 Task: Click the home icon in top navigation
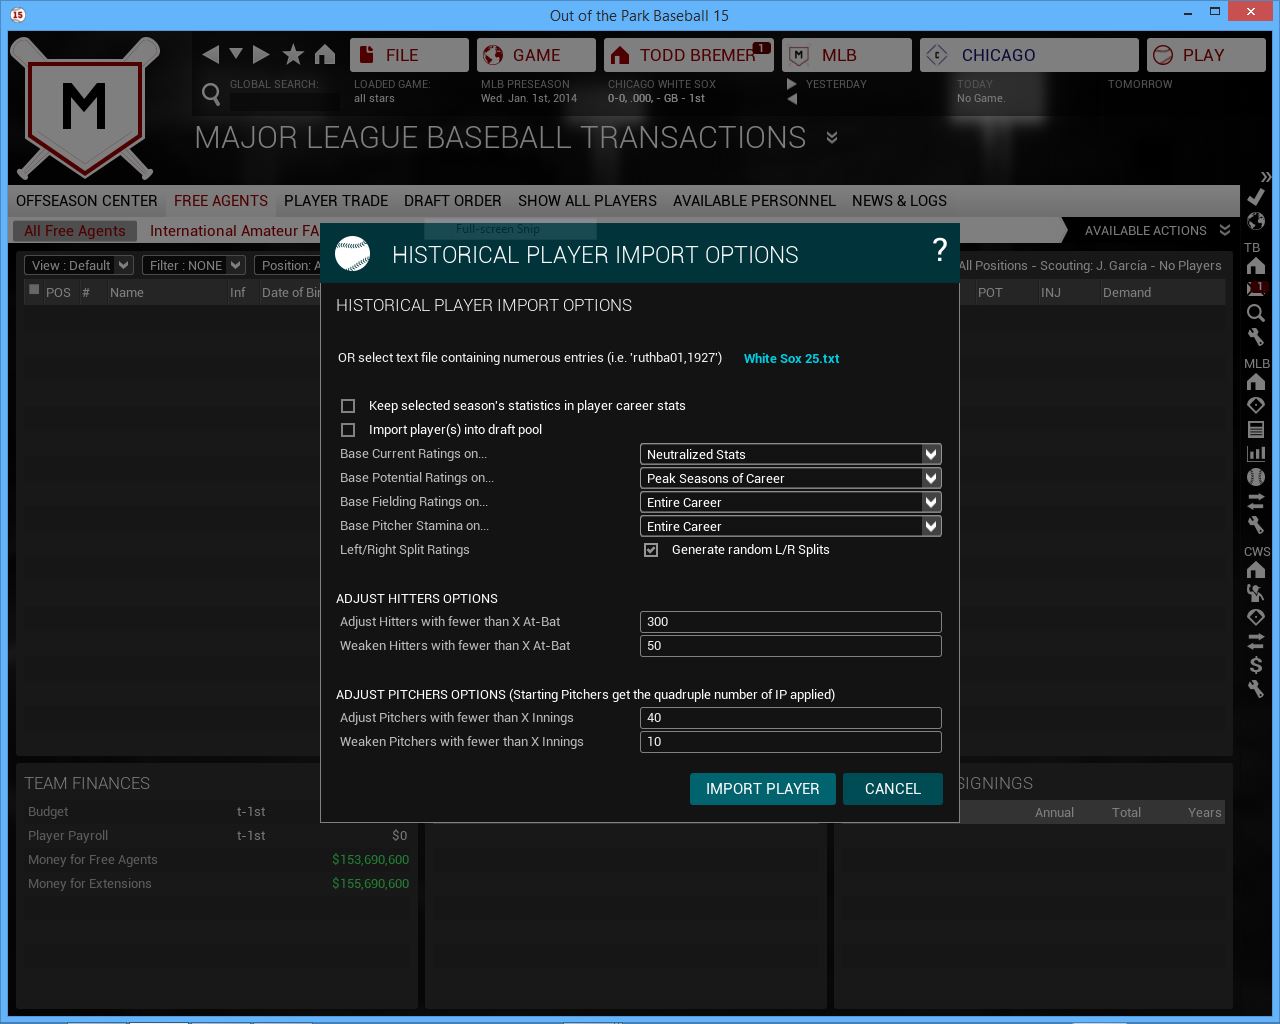325,55
